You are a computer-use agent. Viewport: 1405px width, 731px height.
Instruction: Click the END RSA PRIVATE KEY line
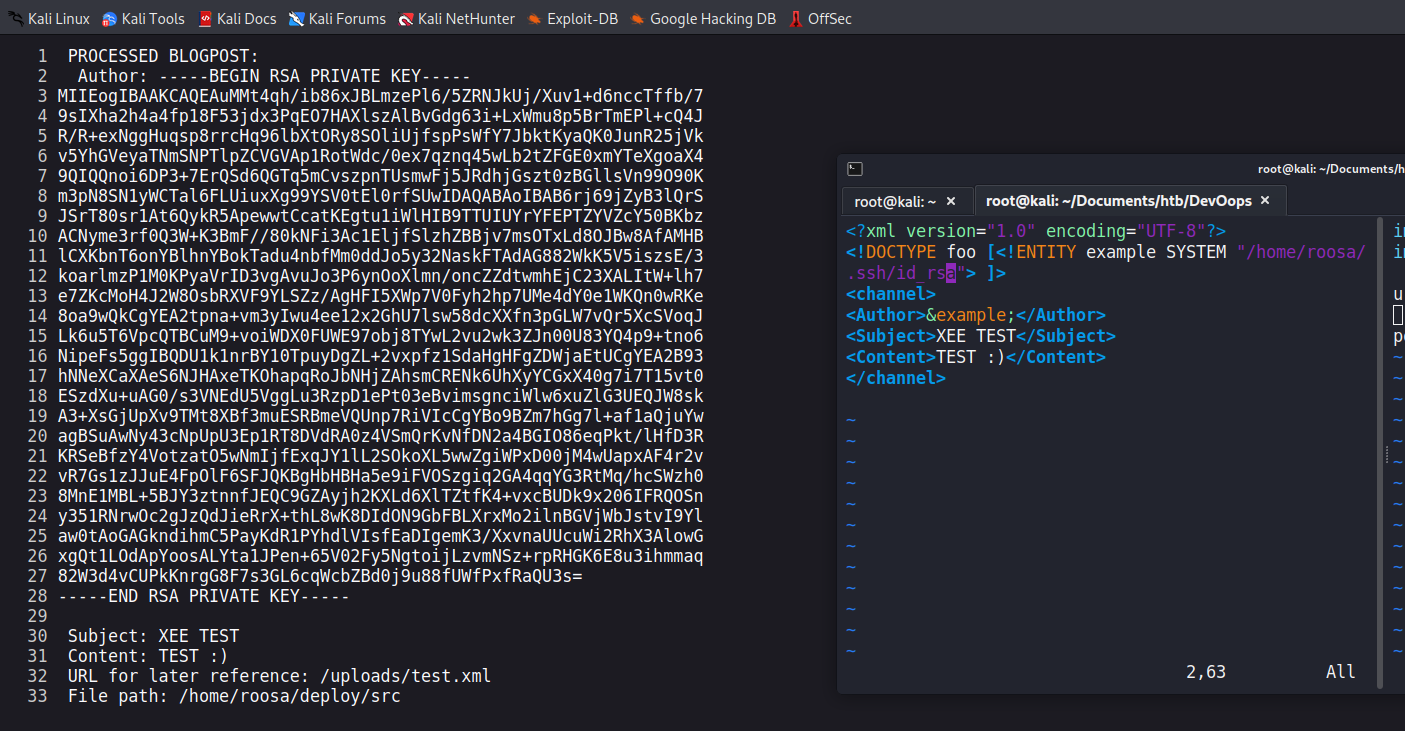(204, 596)
